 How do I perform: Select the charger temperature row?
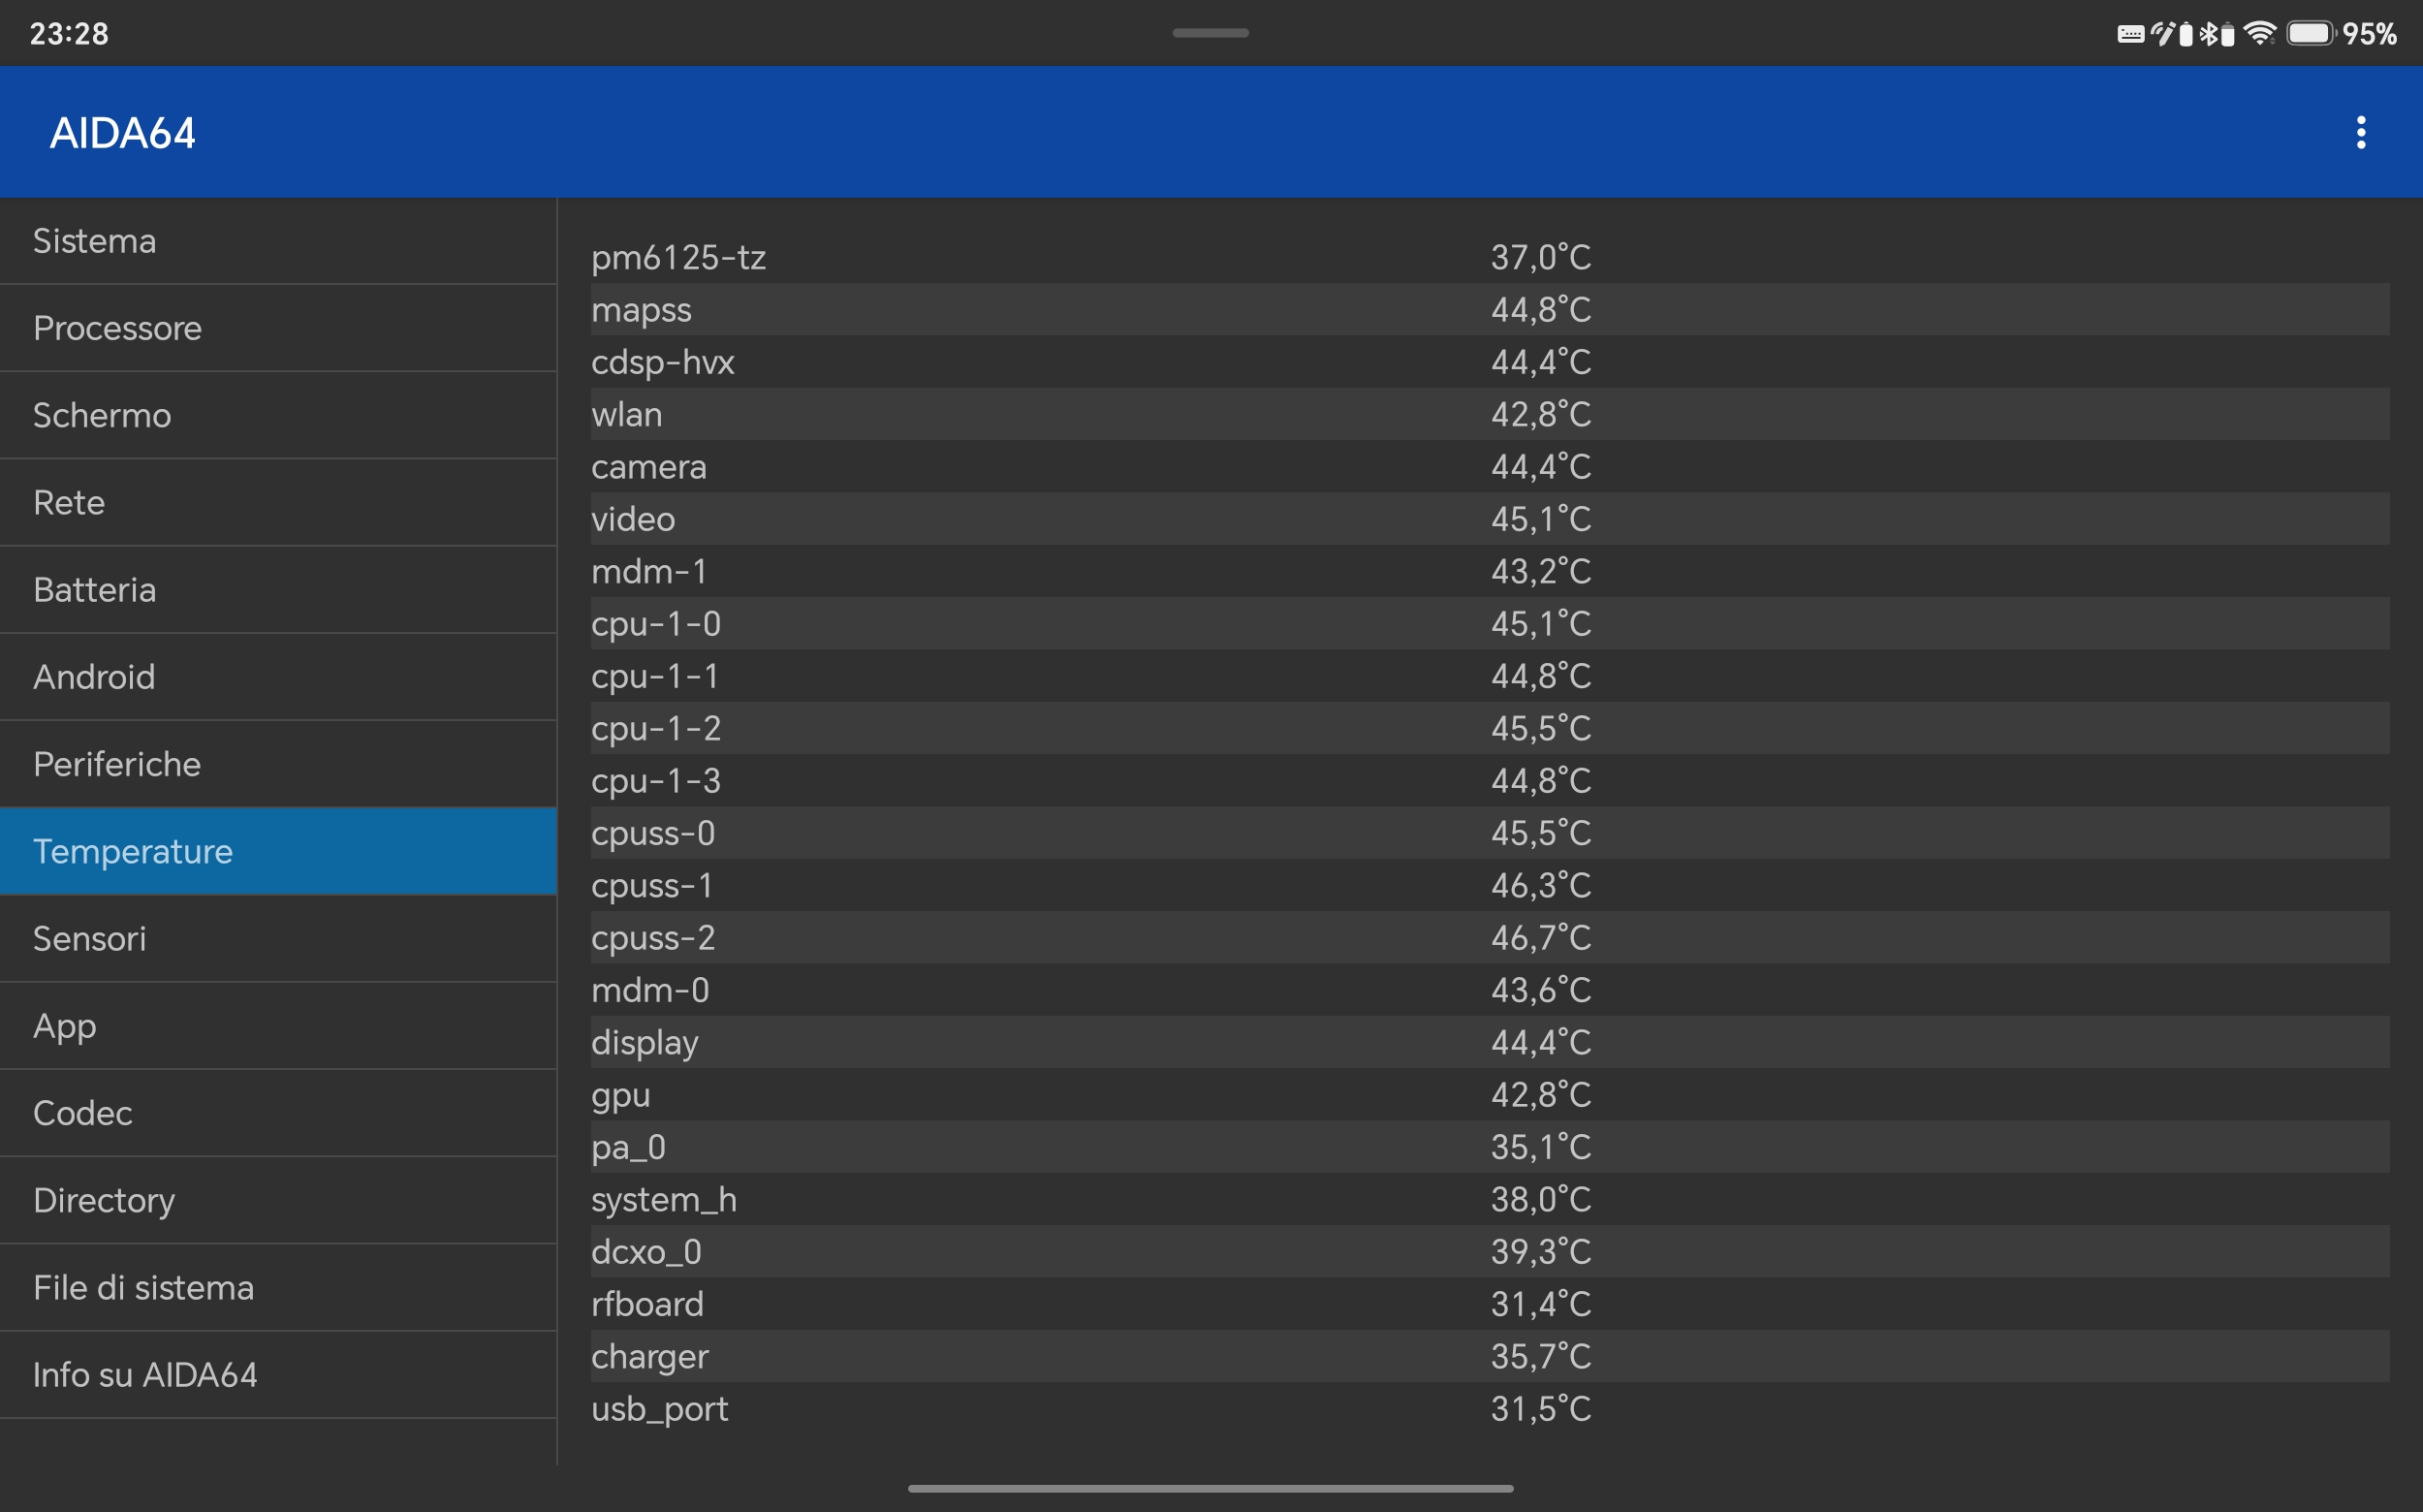coord(1490,1356)
